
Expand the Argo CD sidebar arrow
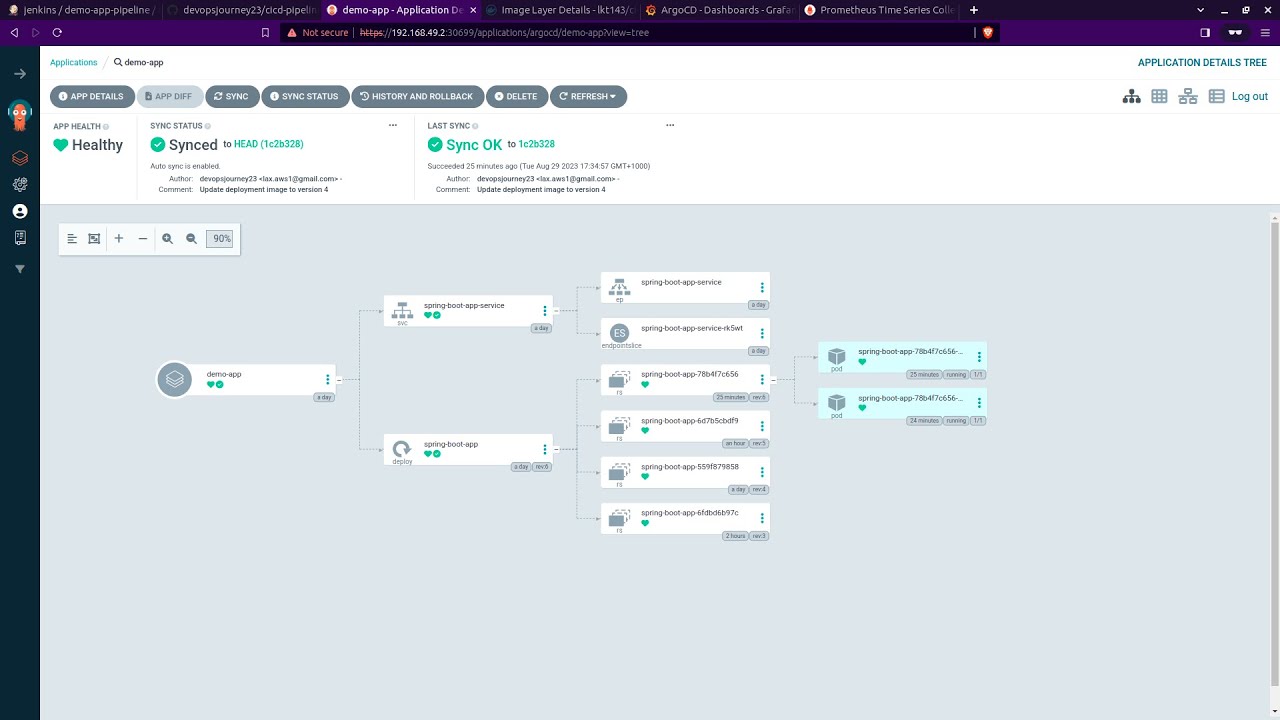coord(19,74)
